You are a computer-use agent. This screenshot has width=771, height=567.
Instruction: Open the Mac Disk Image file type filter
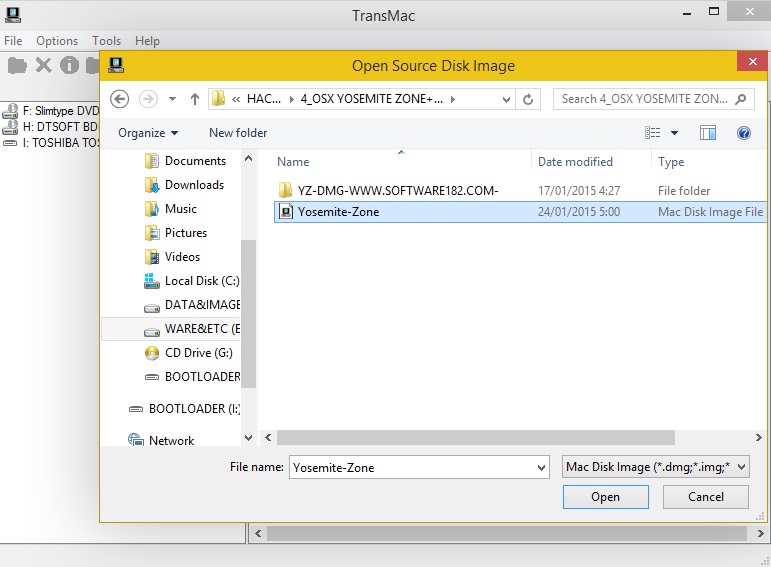tap(655, 467)
